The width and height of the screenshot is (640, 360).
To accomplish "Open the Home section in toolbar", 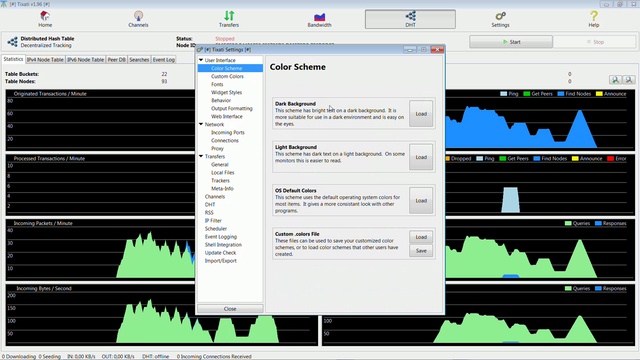I will [x=45, y=19].
